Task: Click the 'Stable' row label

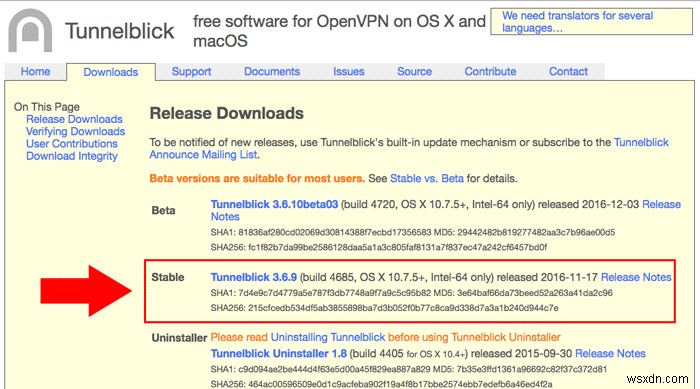Action: coord(168,277)
